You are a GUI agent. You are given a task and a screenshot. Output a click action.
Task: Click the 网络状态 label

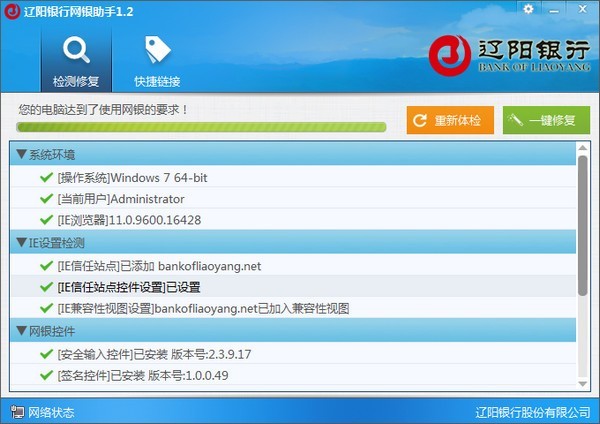[51, 412]
